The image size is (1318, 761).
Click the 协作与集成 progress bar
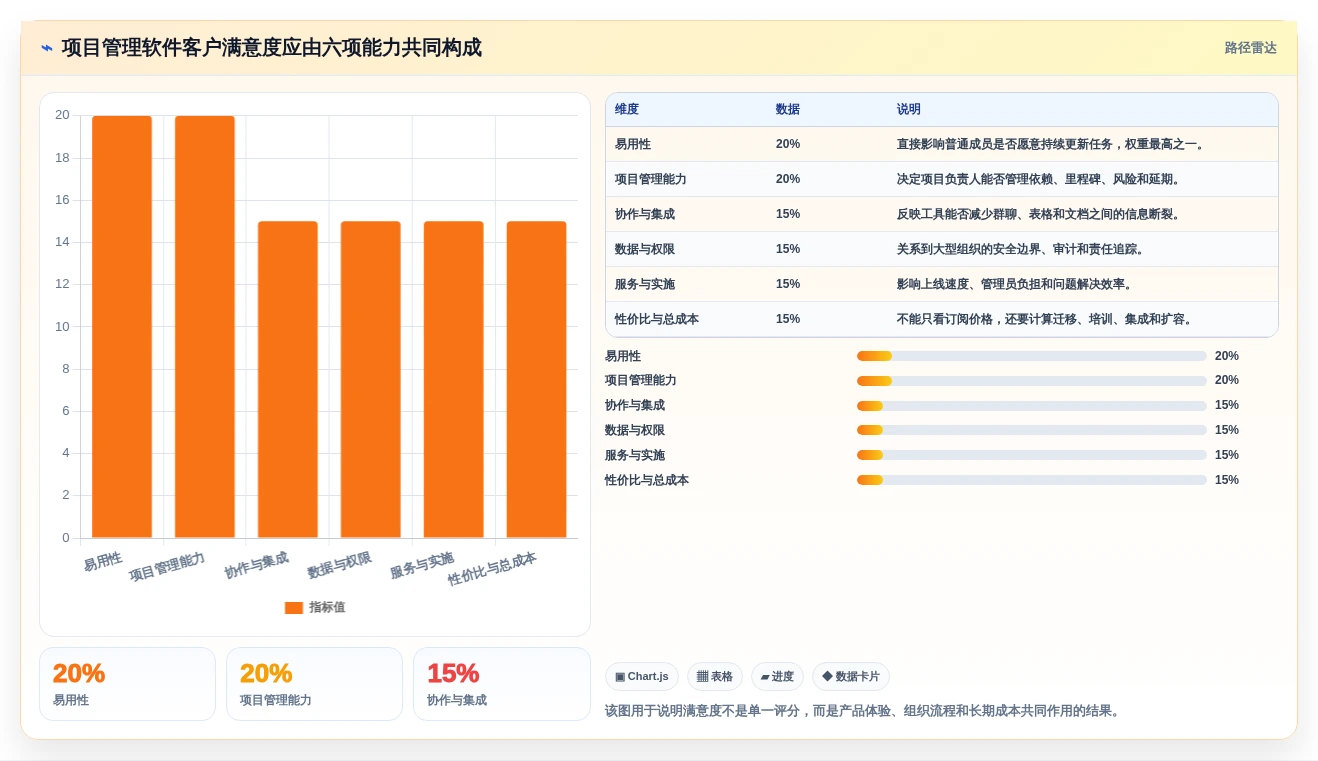pos(1032,406)
